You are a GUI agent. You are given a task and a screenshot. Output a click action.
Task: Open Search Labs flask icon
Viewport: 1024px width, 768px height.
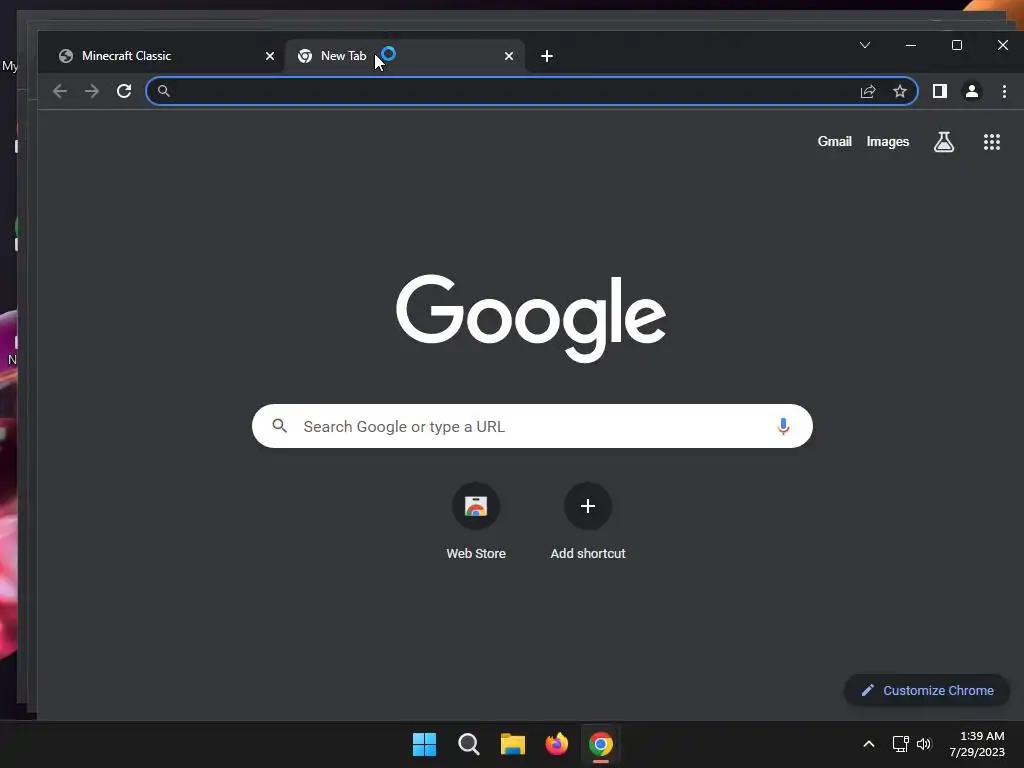pos(944,142)
